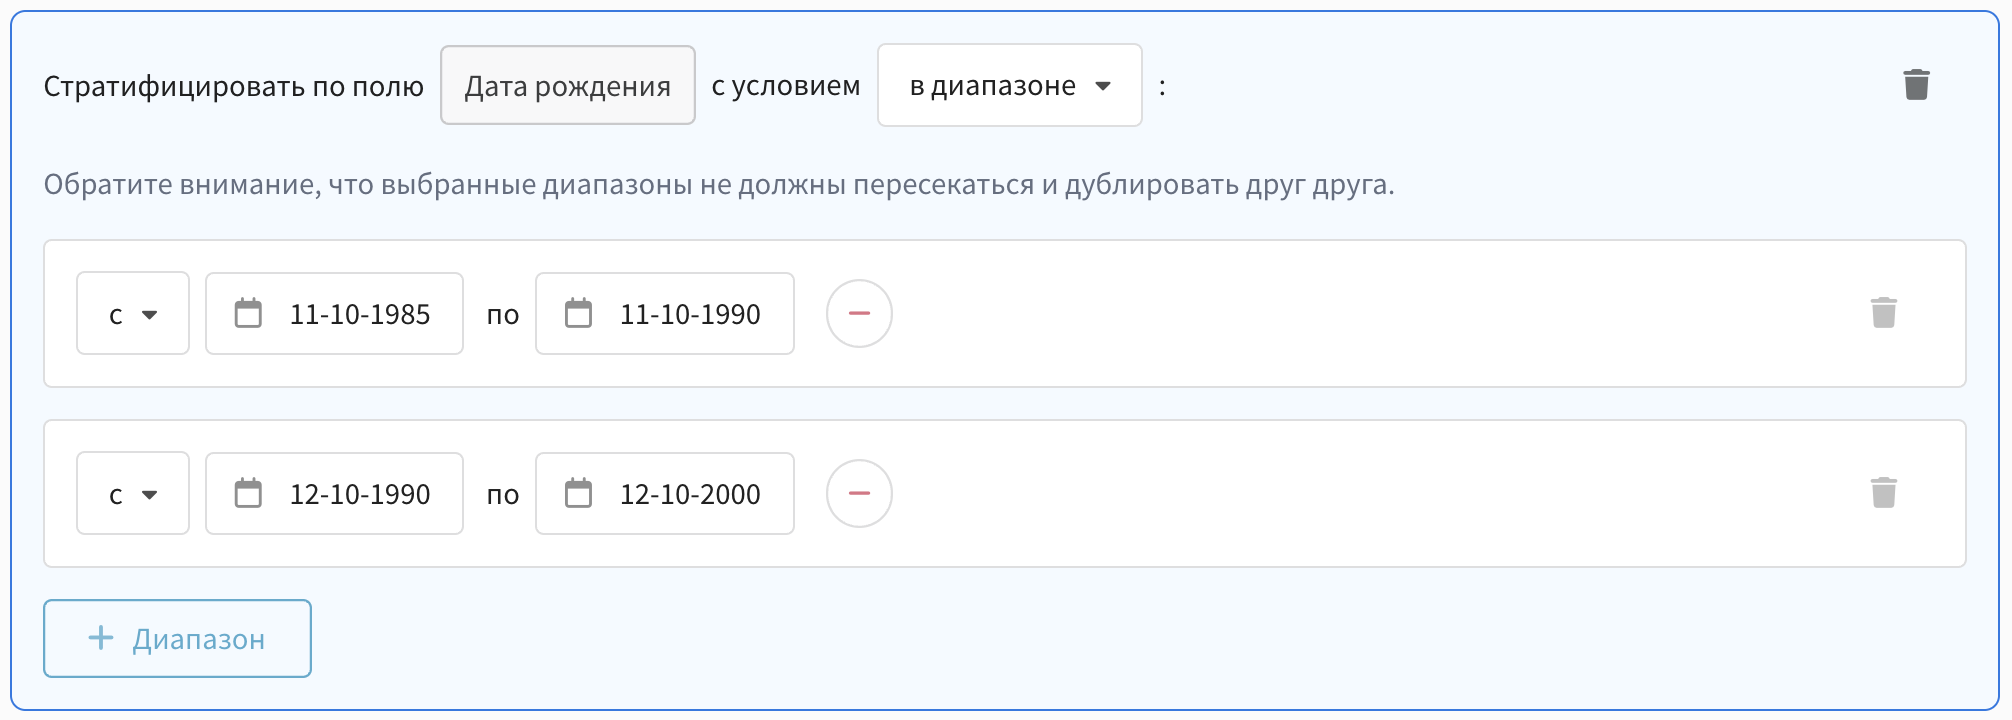Open calendar icon beside 12-10-2000 date
Image resolution: width=2012 pixels, height=720 pixels.
[x=578, y=494]
